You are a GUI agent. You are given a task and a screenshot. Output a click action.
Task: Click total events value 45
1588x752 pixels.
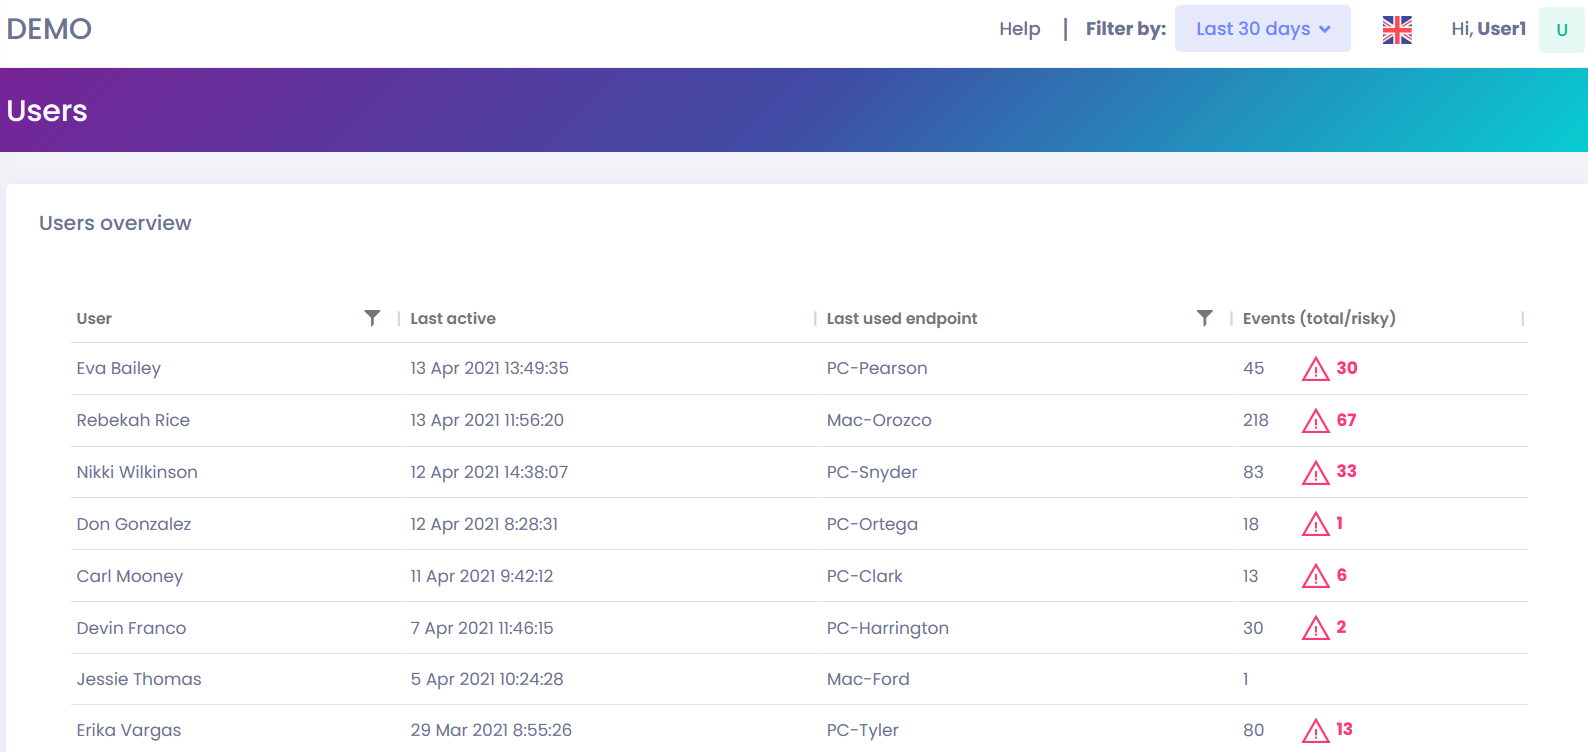coord(1254,368)
